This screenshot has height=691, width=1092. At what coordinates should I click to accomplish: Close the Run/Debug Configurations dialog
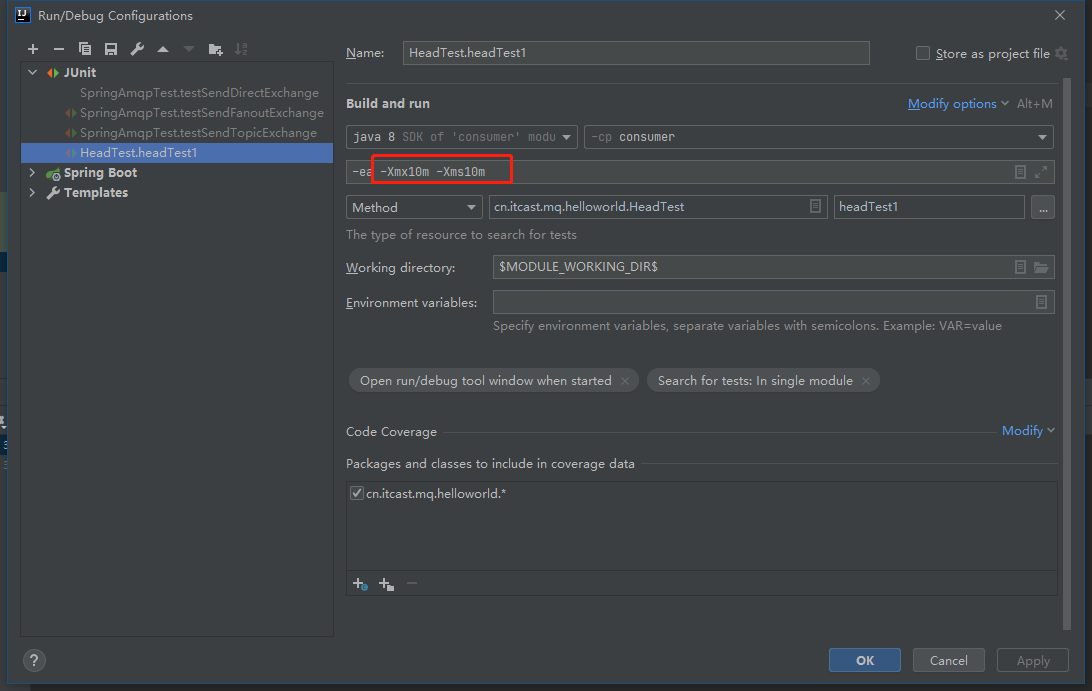point(1060,15)
